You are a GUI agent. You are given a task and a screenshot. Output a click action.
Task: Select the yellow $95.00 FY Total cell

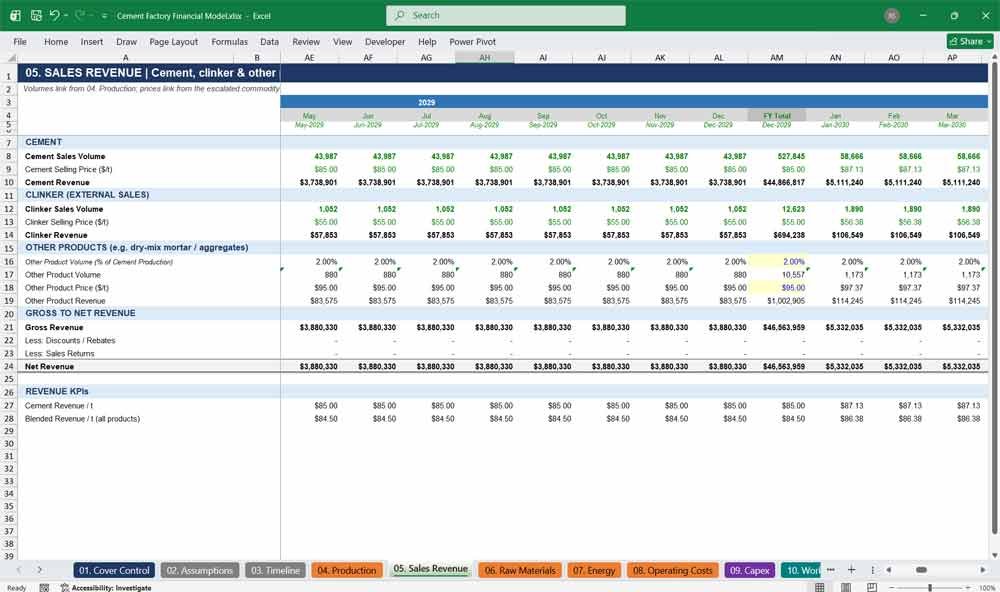coord(777,288)
